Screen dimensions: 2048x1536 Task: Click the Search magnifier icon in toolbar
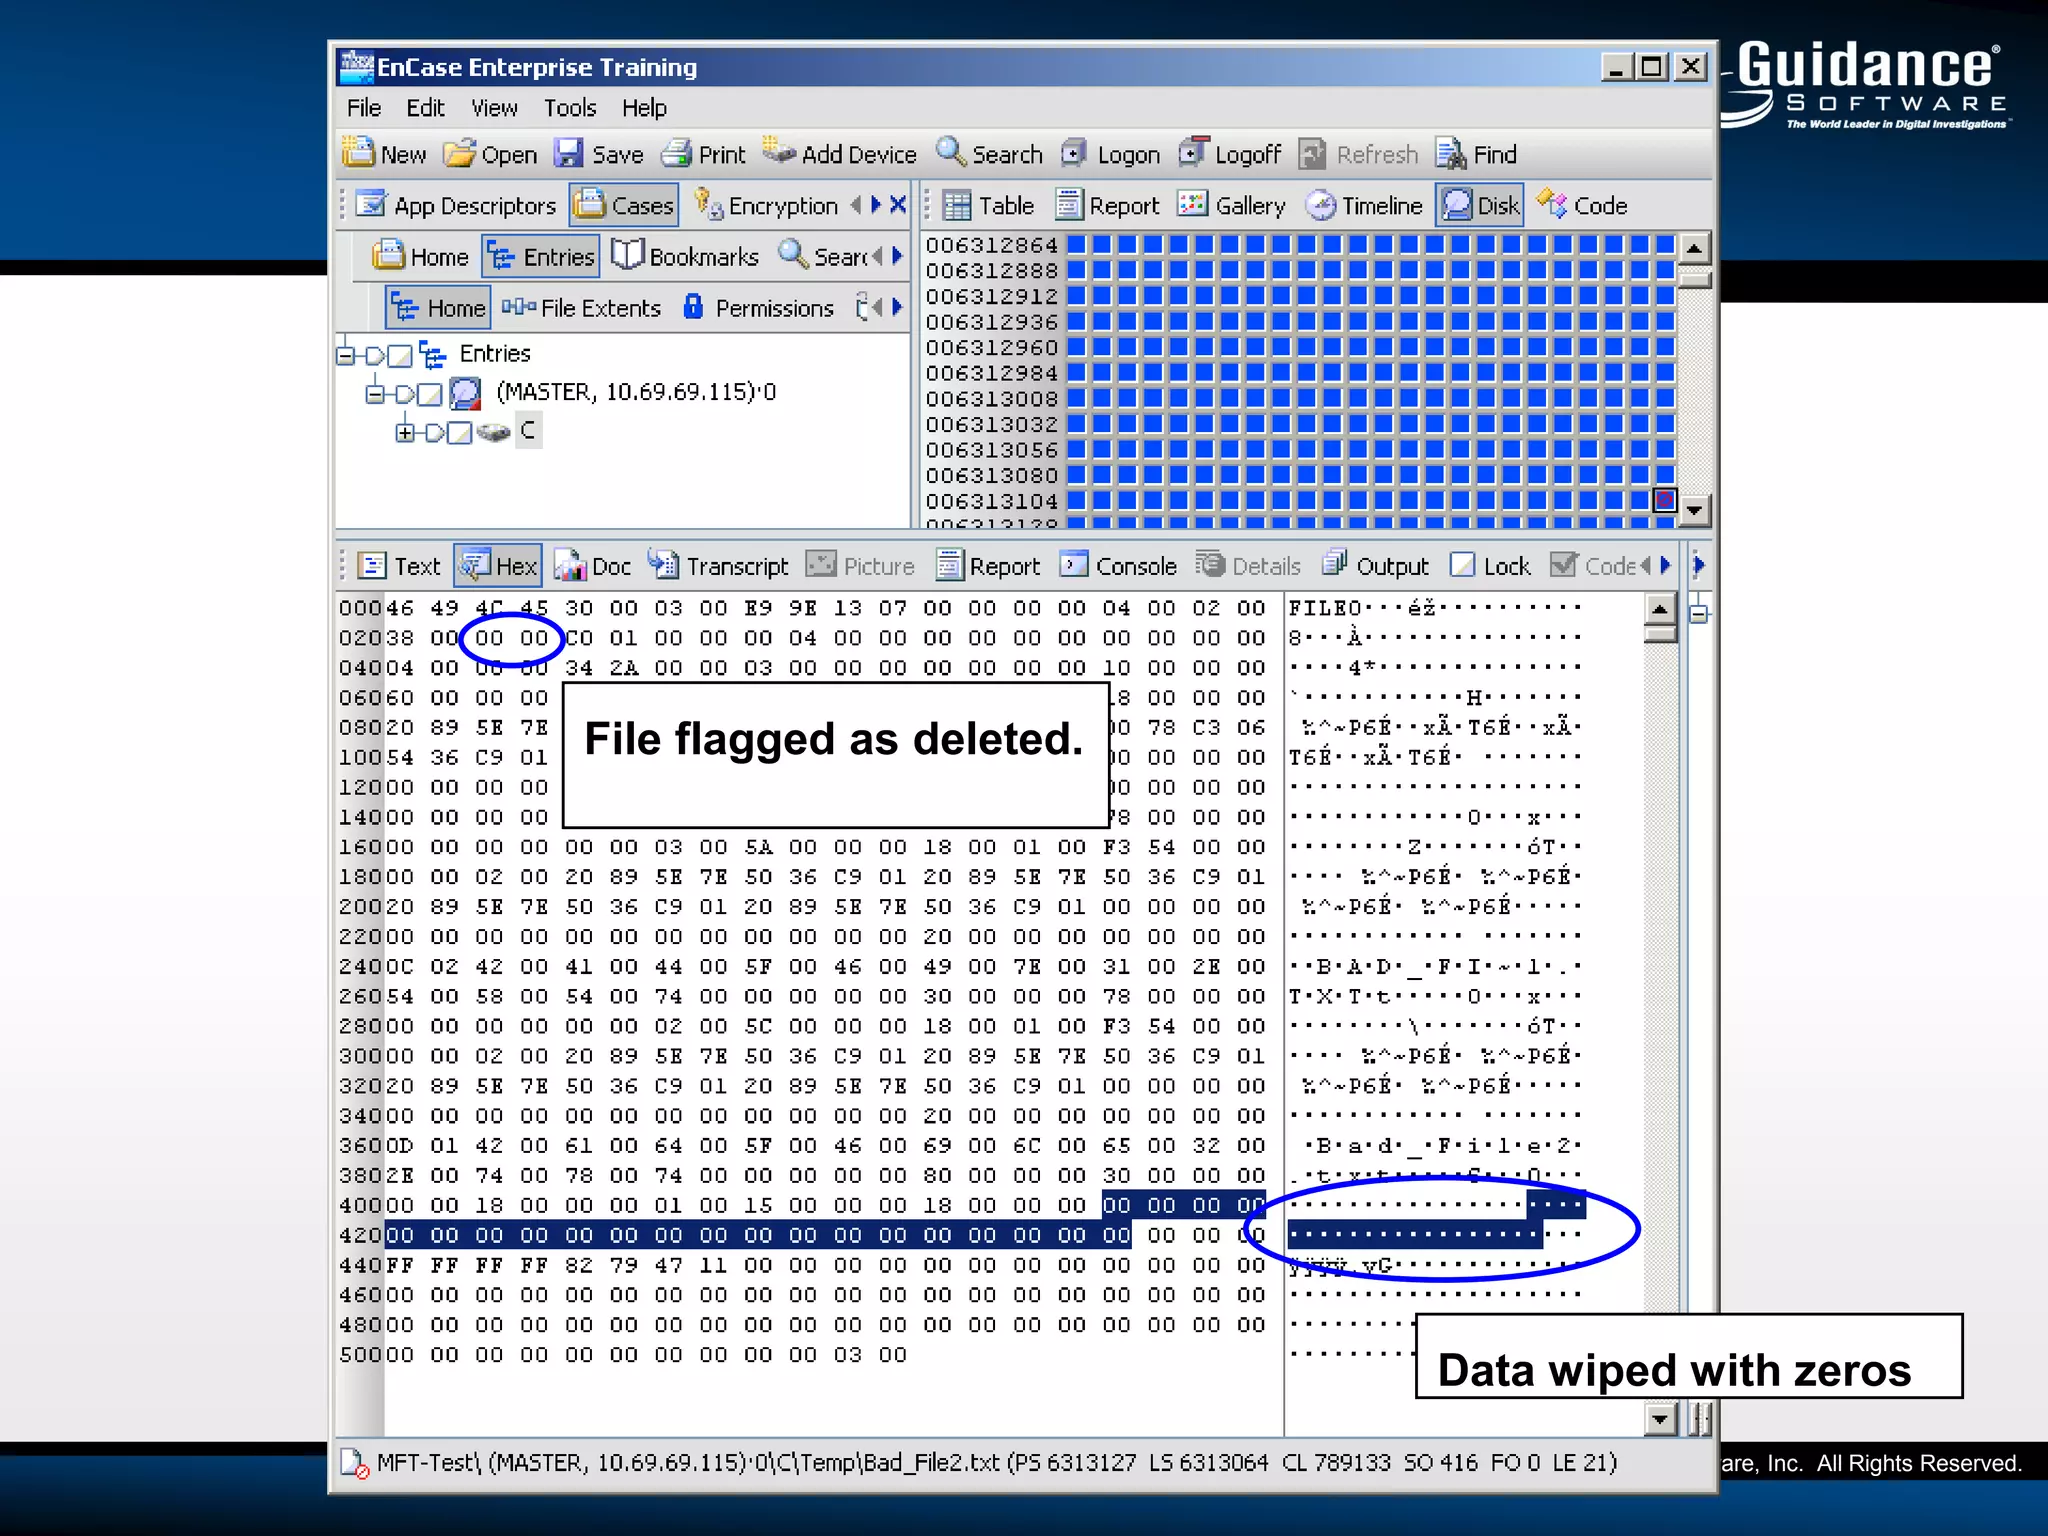[951, 152]
